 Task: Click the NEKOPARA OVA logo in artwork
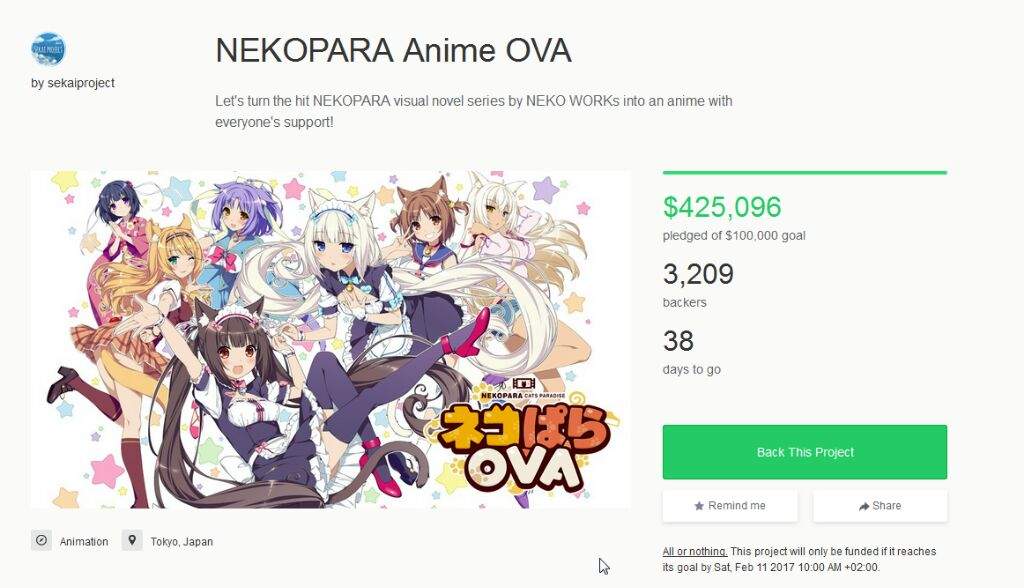(x=522, y=434)
